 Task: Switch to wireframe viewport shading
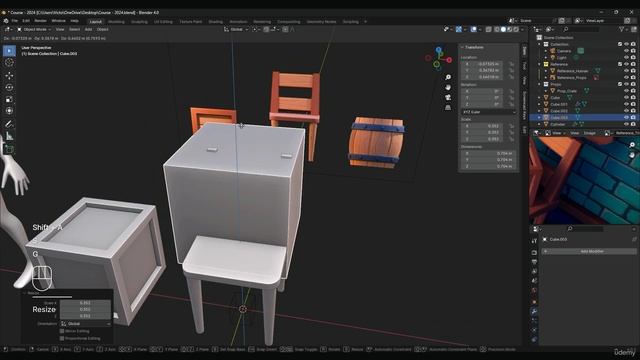click(497, 29)
